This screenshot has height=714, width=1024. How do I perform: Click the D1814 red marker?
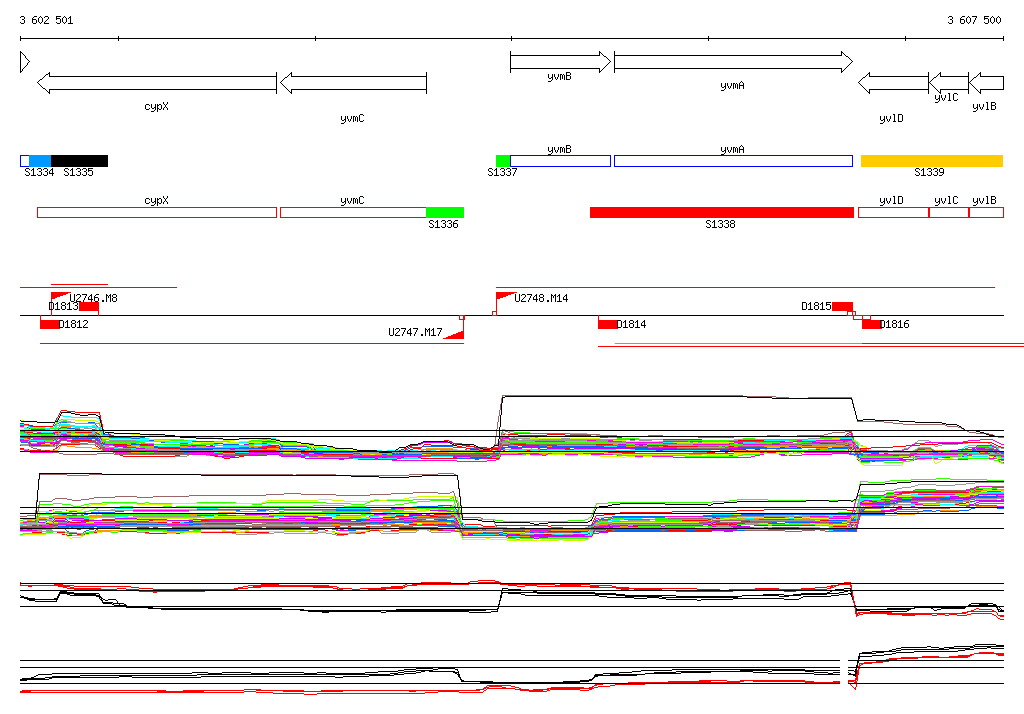point(607,324)
